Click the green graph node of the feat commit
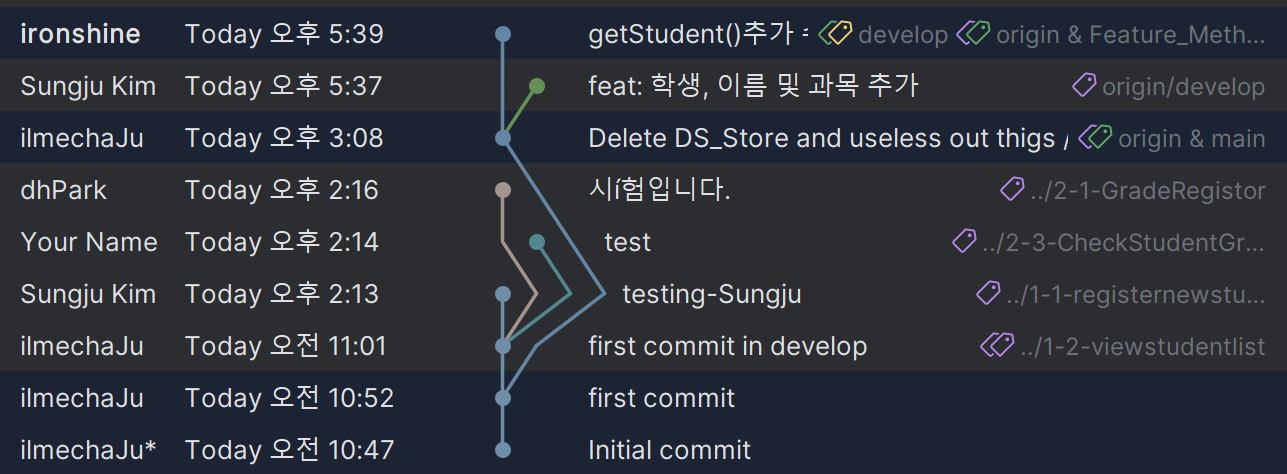 click(x=537, y=87)
